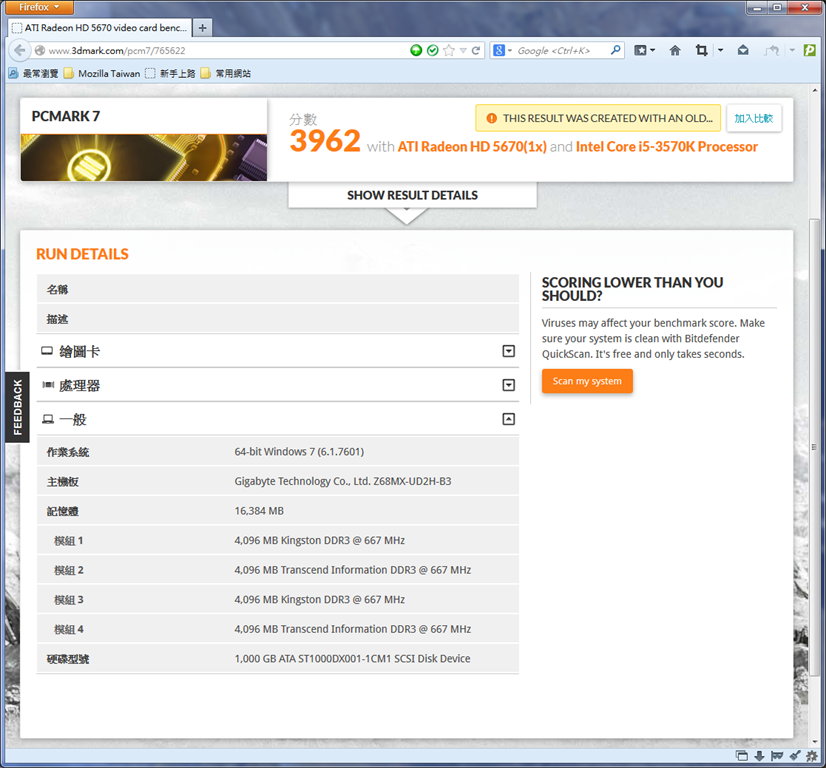The height and width of the screenshot is (768, 826).
Task: Click the orange warning icon in result banner
Action: (491, 119)
